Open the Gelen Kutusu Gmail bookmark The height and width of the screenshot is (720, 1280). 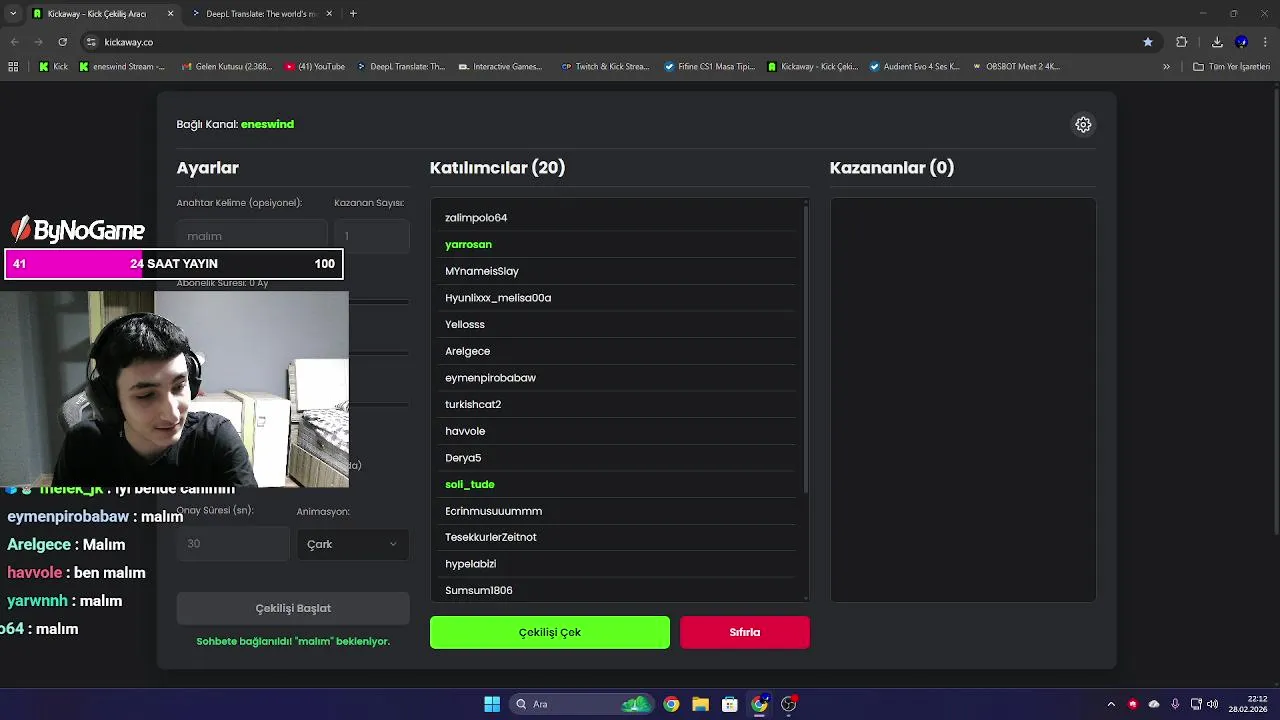click(x=227, y=67)
